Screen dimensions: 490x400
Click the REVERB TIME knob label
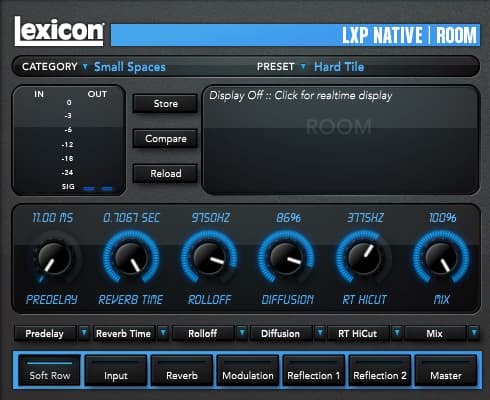pyautogui.click(x=131, y=299)
